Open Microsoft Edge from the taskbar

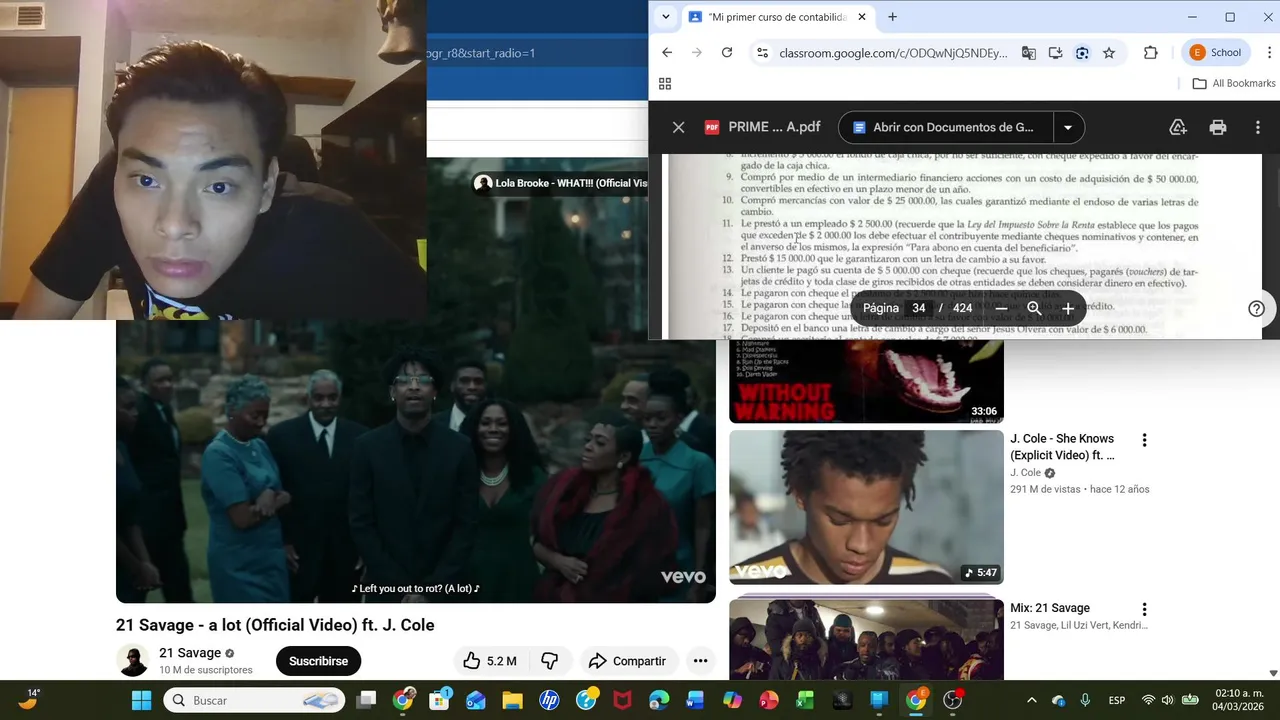coord(658,700)
